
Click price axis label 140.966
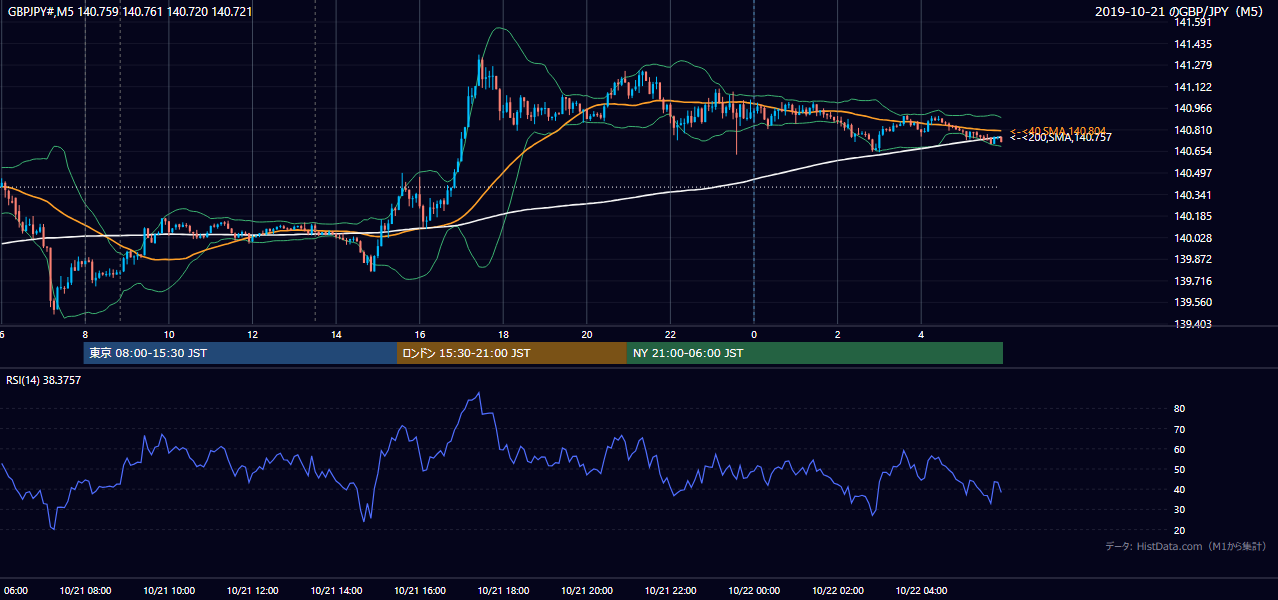pyautogui.click(x=1193, y=108)
